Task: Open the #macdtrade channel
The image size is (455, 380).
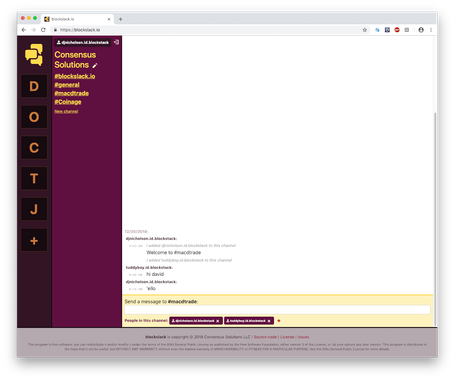Action: click(72, 93)
